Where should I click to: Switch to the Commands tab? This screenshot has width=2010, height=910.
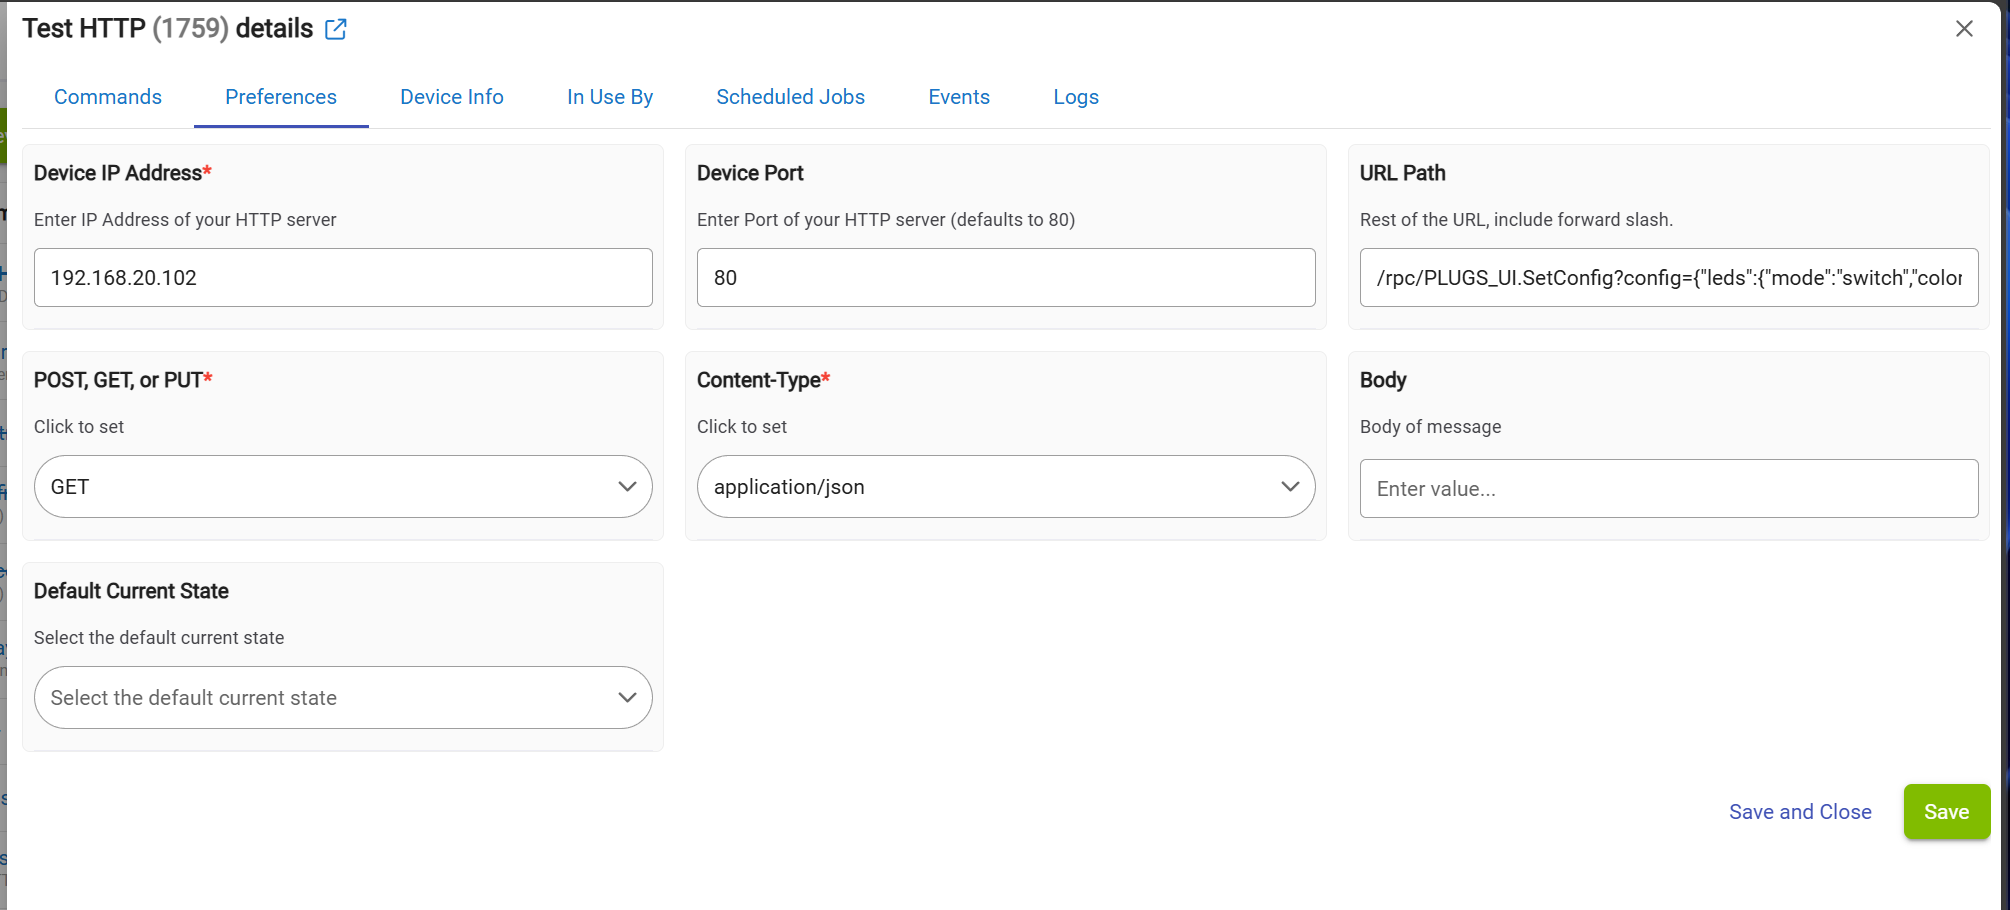(108, 97)
